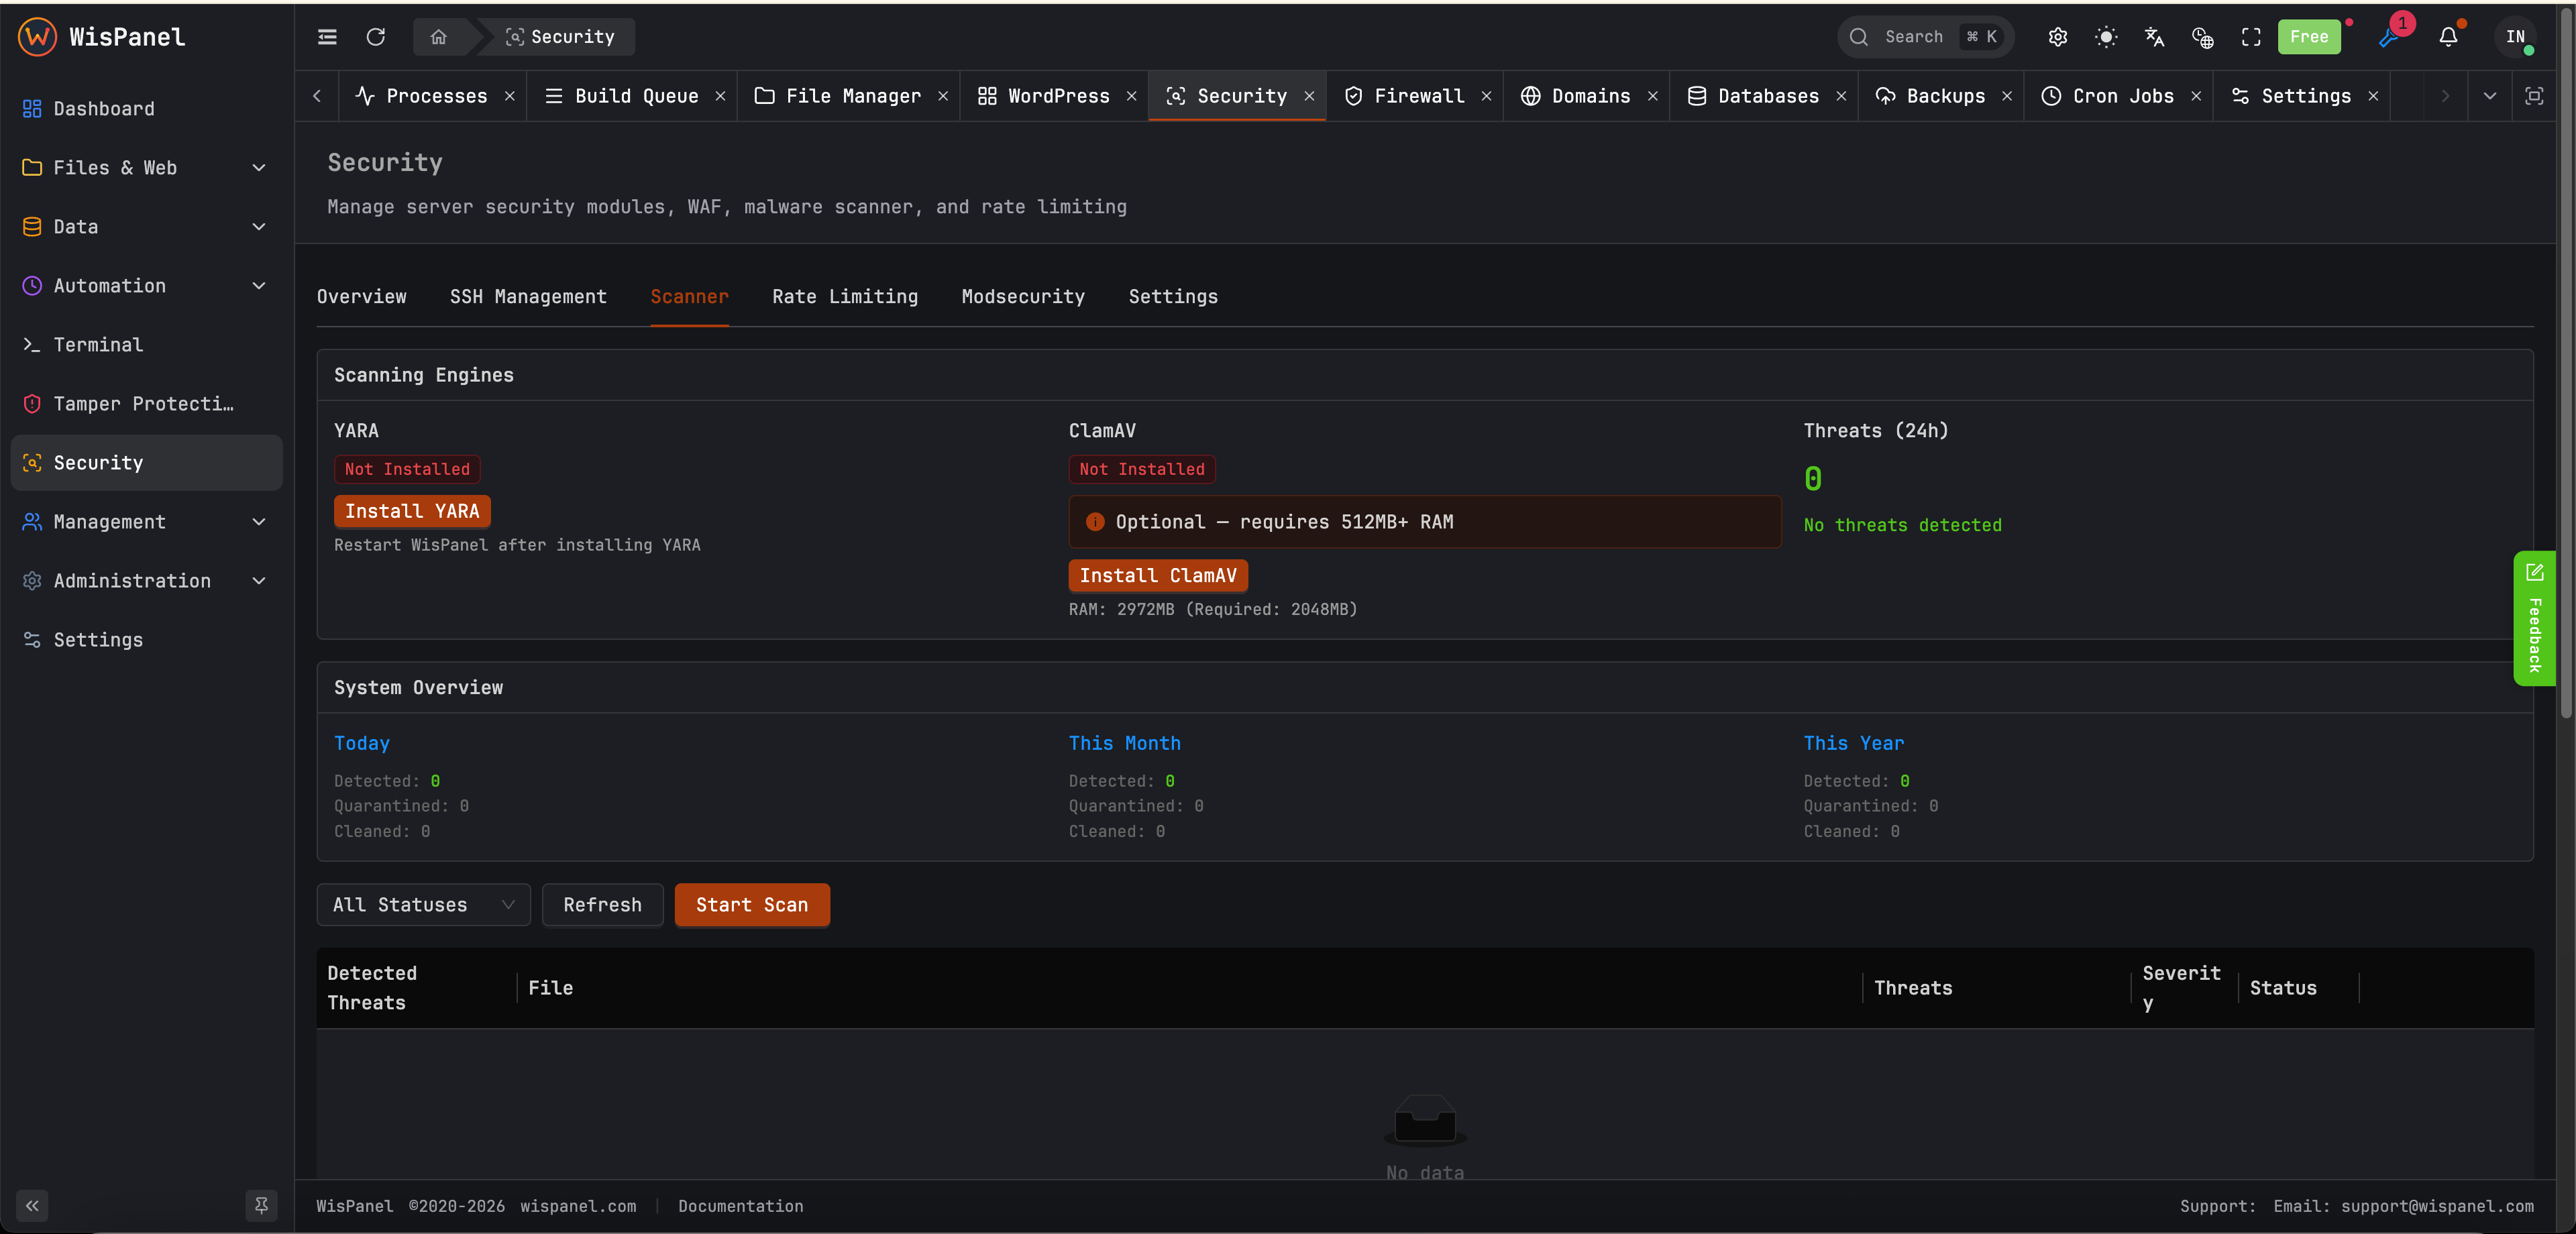Enter fullscreen mode icon
Screen dimensions: 2576x1234
[2251, 37]
